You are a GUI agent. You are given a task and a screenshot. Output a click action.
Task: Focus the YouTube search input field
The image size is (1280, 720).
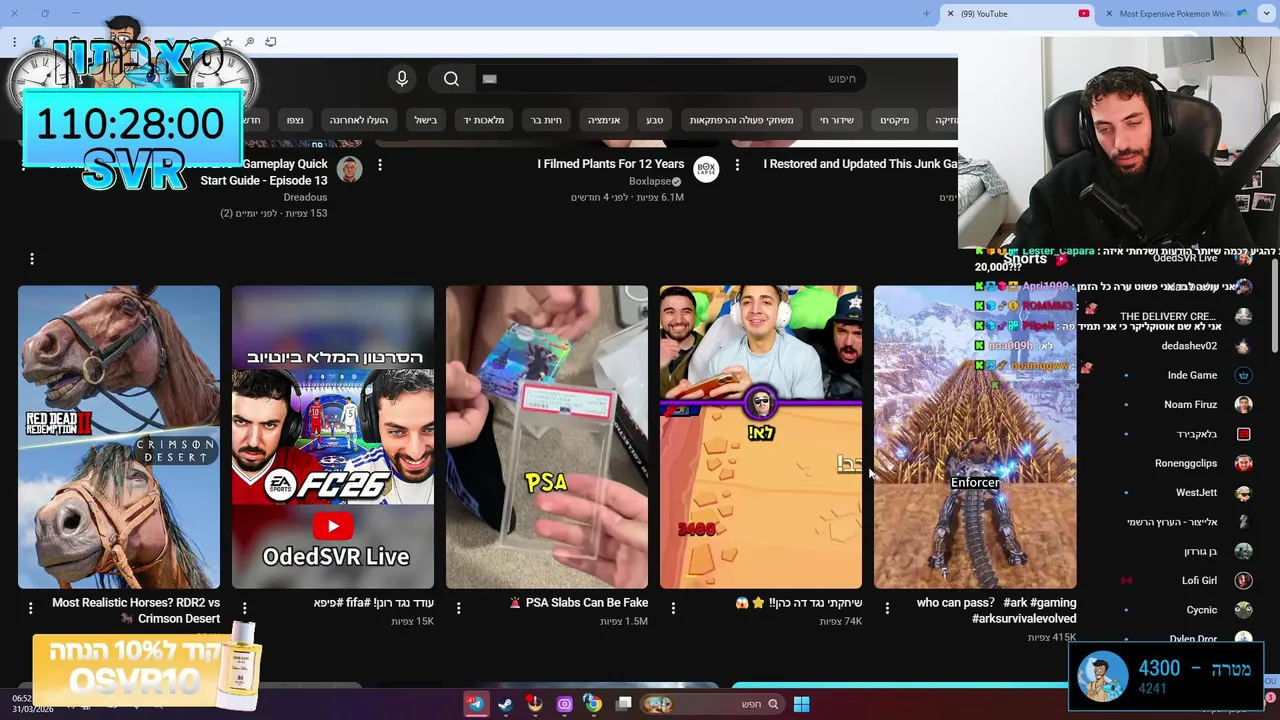670,79
